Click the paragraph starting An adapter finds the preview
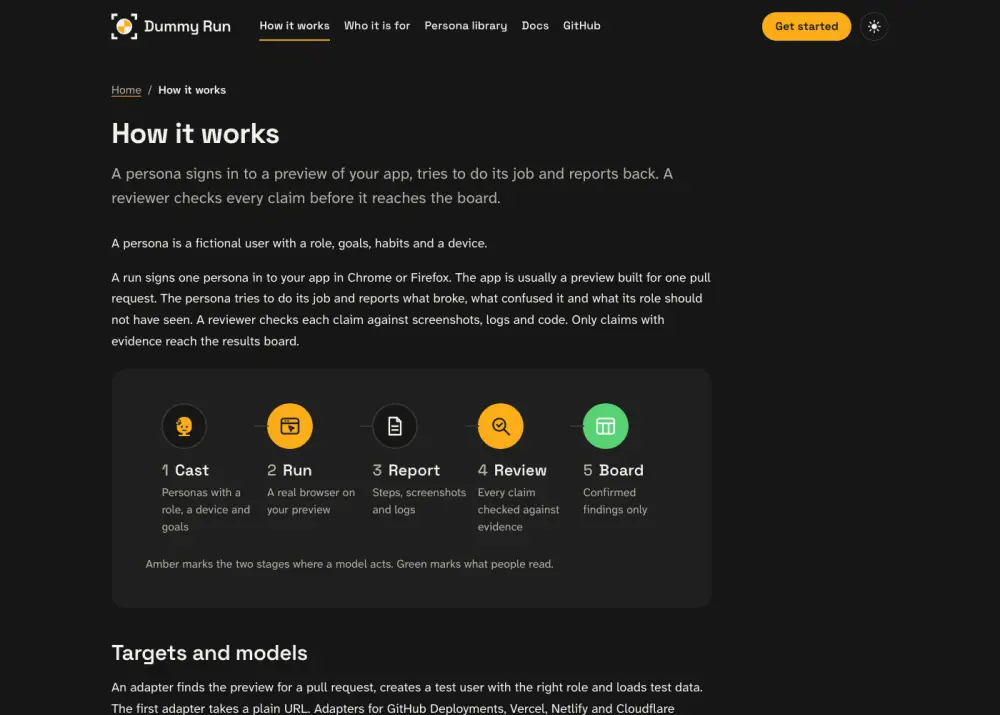This screenshot has width=1000, height=715. pos(407,698)
